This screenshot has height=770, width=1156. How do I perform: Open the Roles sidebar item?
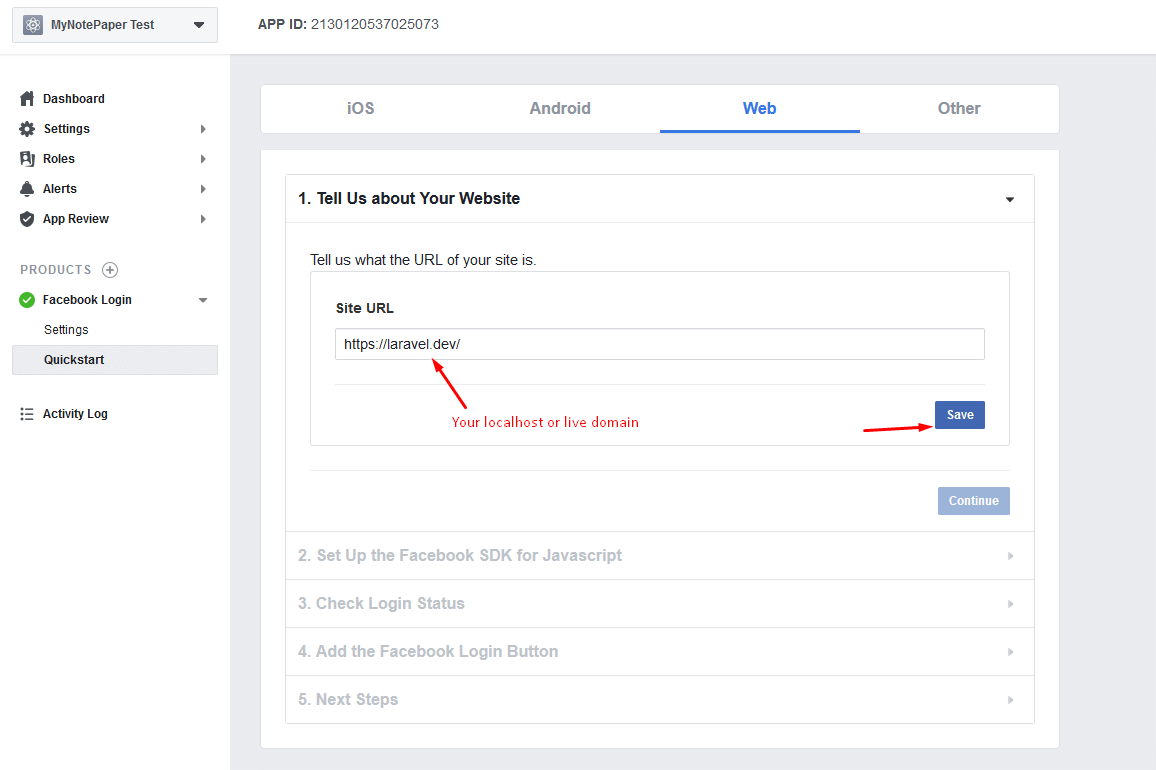point(59,159)
